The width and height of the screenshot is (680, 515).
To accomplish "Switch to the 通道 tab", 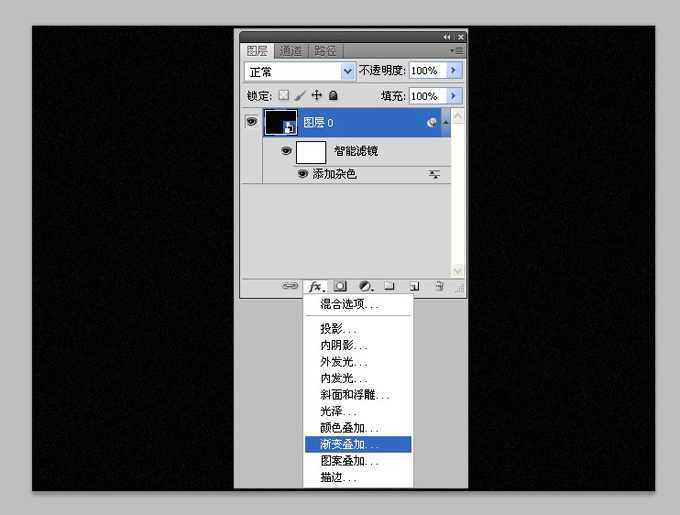I will point(291,51).
